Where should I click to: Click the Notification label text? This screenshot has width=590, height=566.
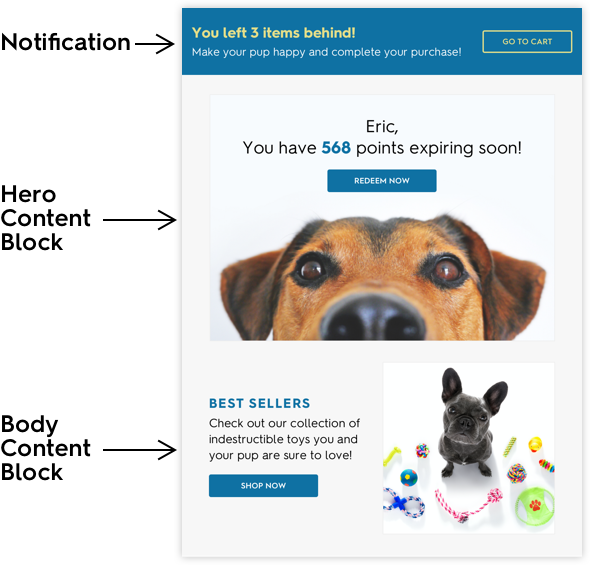(x=65, y=42)
